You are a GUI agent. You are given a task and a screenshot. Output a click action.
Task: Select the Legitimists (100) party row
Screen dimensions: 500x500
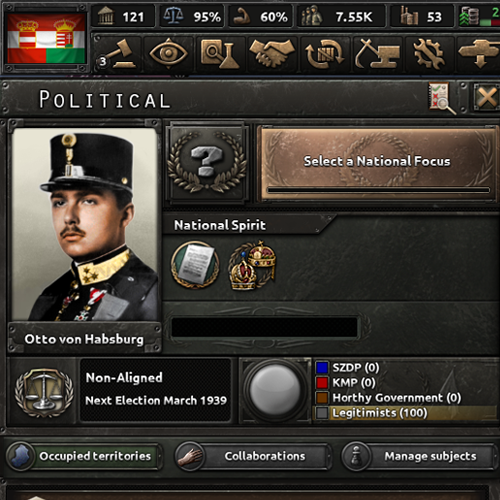click(x=405, y=413)
